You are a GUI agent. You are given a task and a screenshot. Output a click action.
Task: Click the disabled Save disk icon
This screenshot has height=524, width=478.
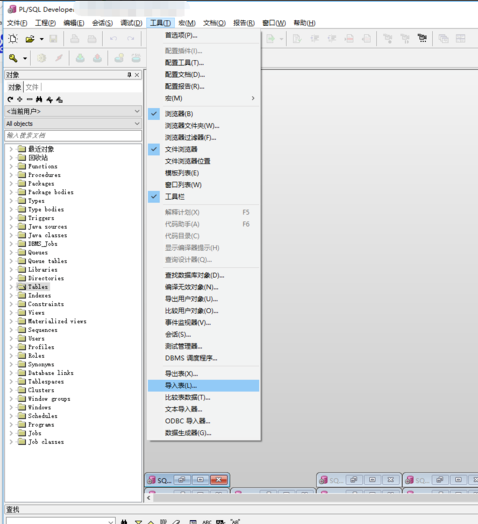click(53, 39)
